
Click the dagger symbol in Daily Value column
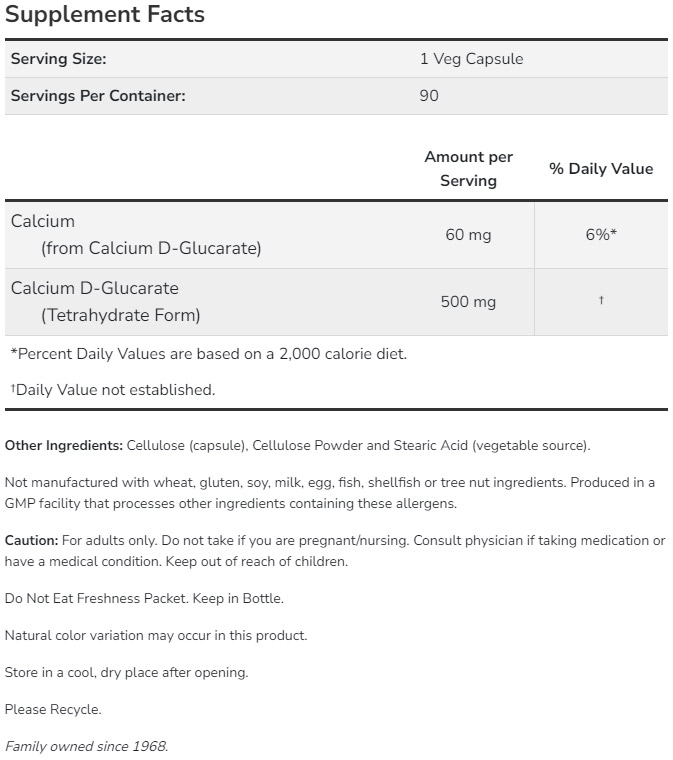click(x=600, y=301)
